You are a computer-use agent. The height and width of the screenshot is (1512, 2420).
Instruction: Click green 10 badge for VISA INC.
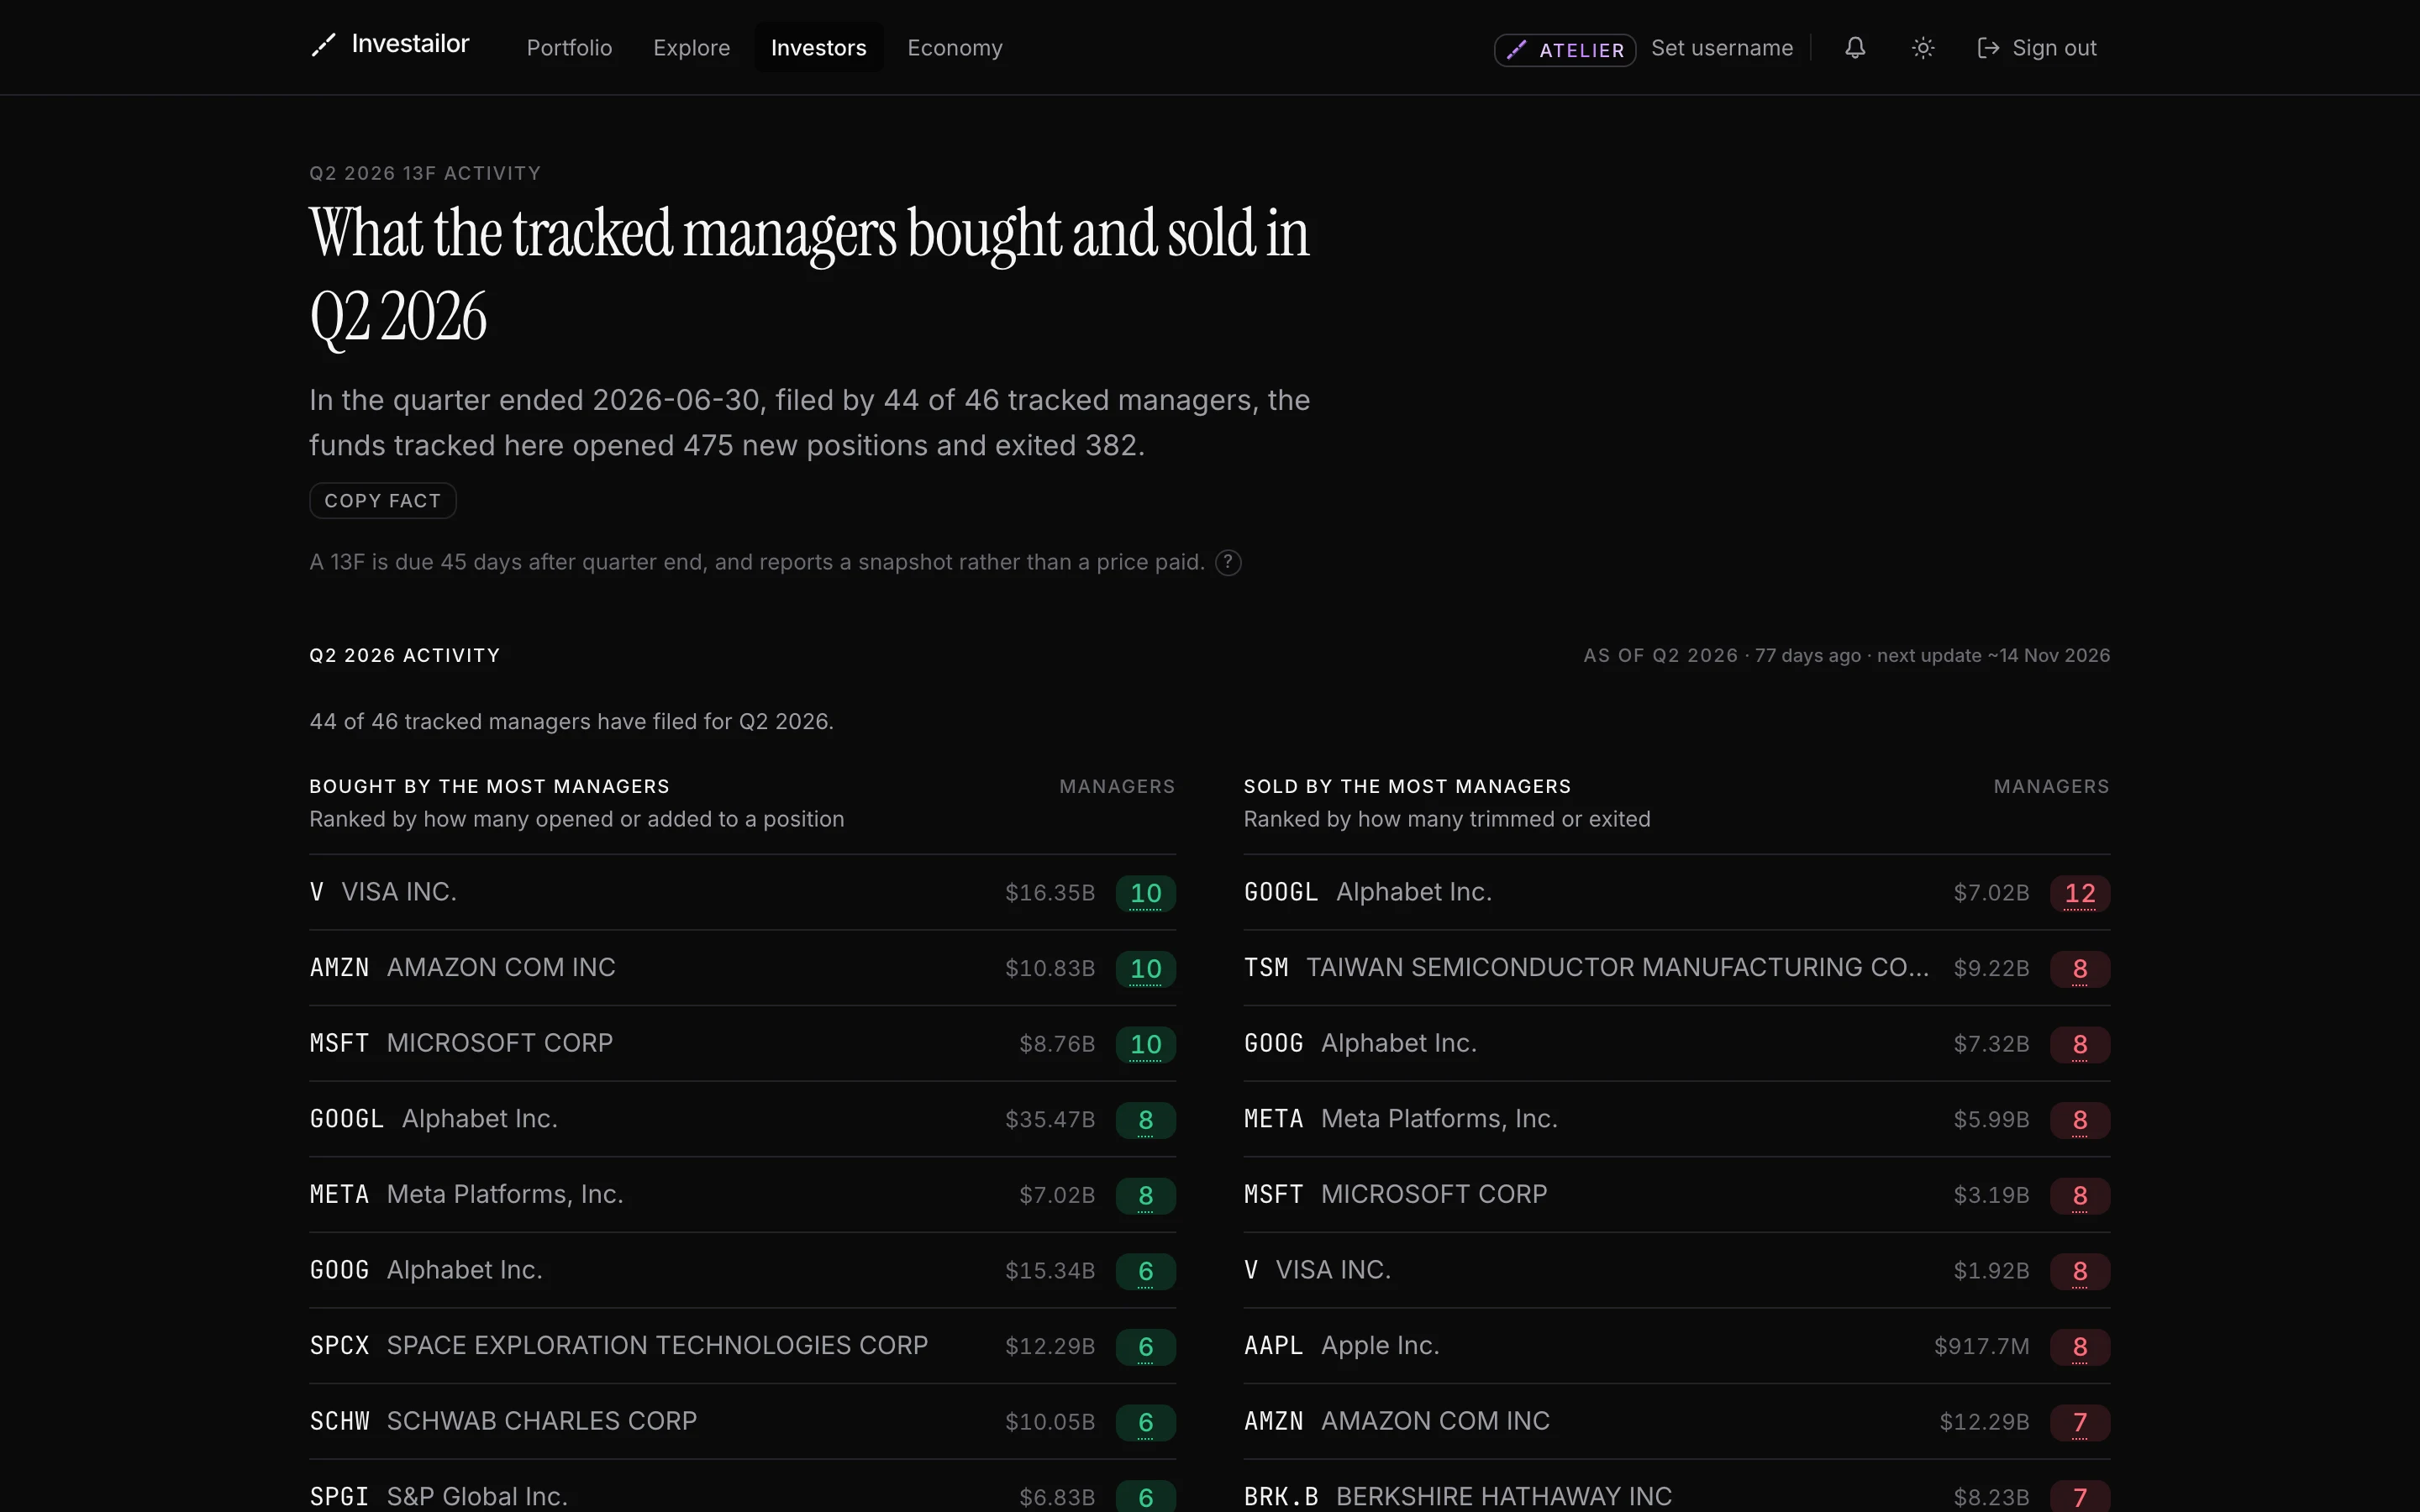(1145, 893)
